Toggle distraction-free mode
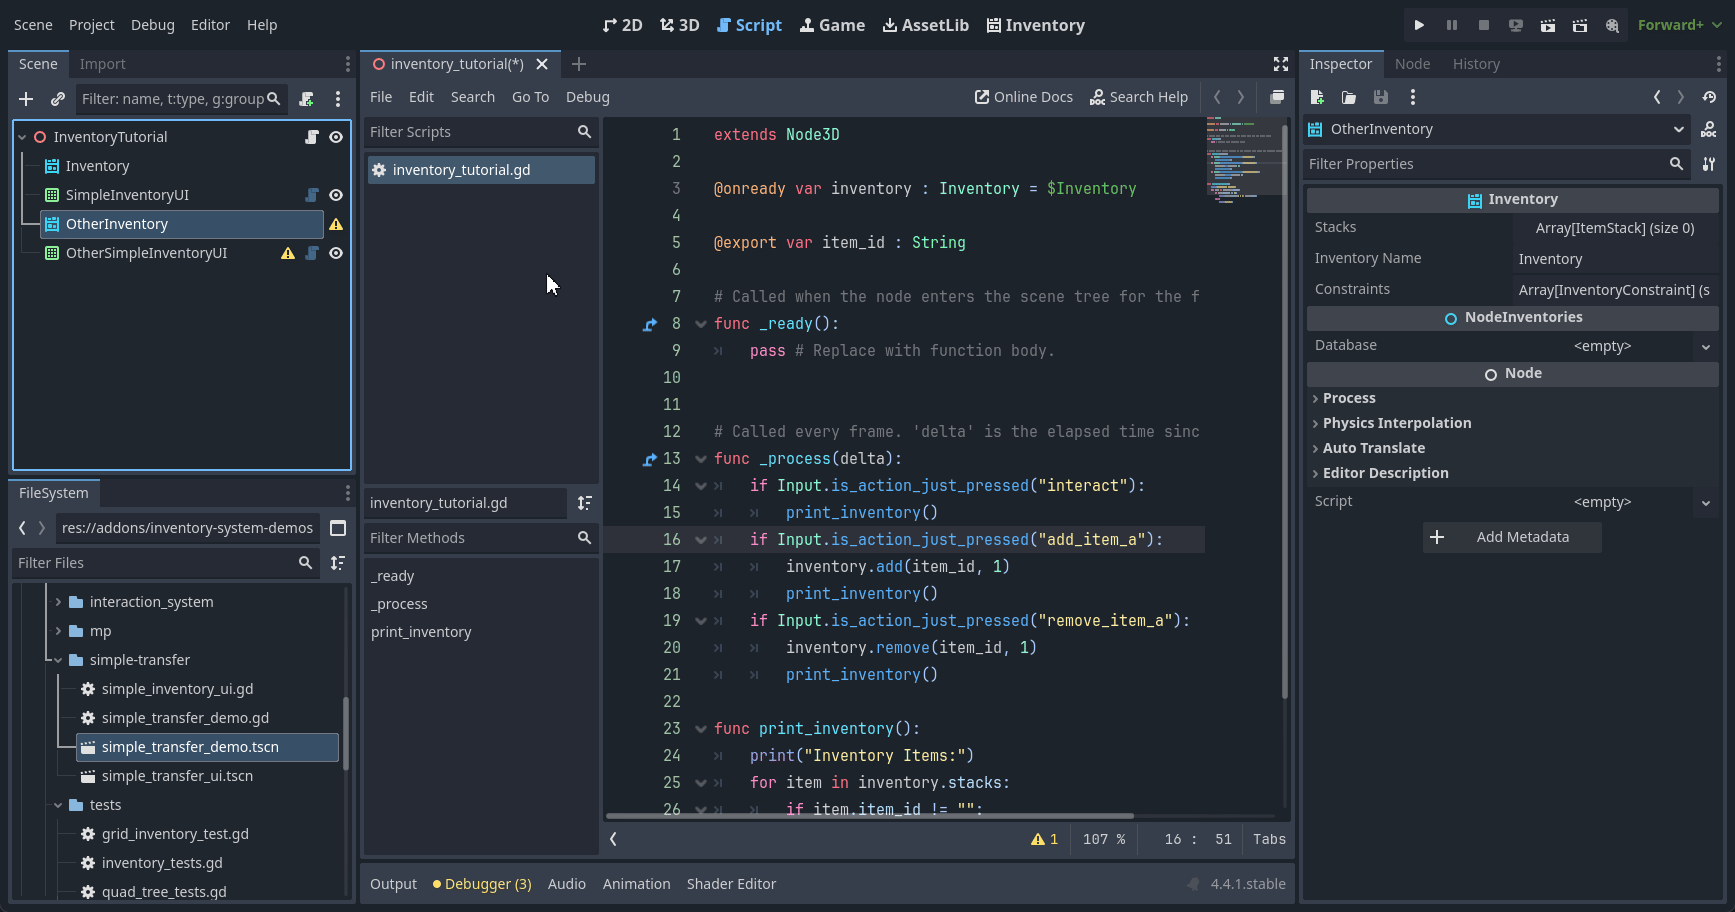Viewport: 1735px width, 912px height. pyautogui.click(x=1280, y=64)
